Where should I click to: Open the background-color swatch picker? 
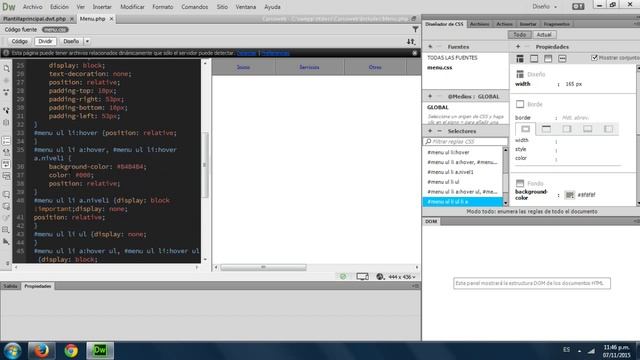point(569,195)
